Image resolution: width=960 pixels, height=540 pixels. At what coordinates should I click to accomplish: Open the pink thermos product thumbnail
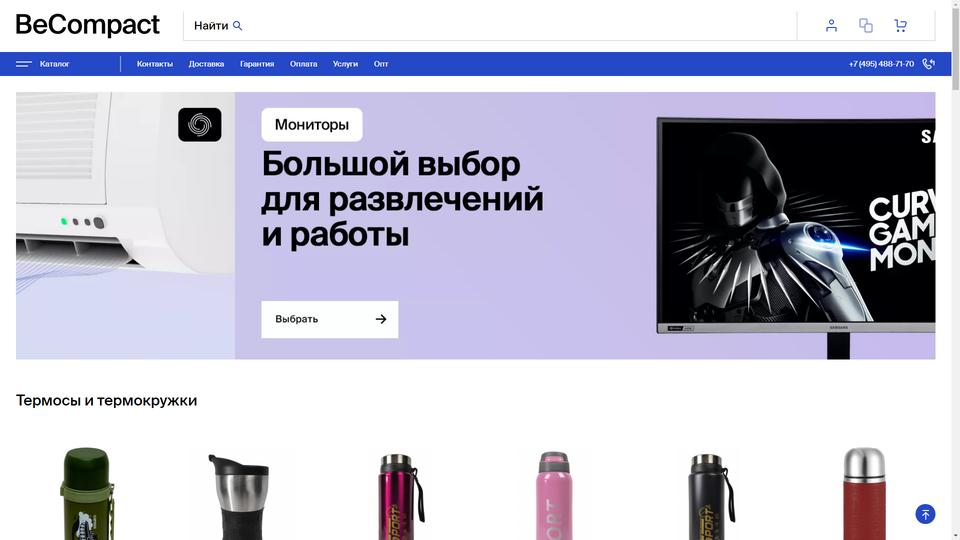click(554, 495)
